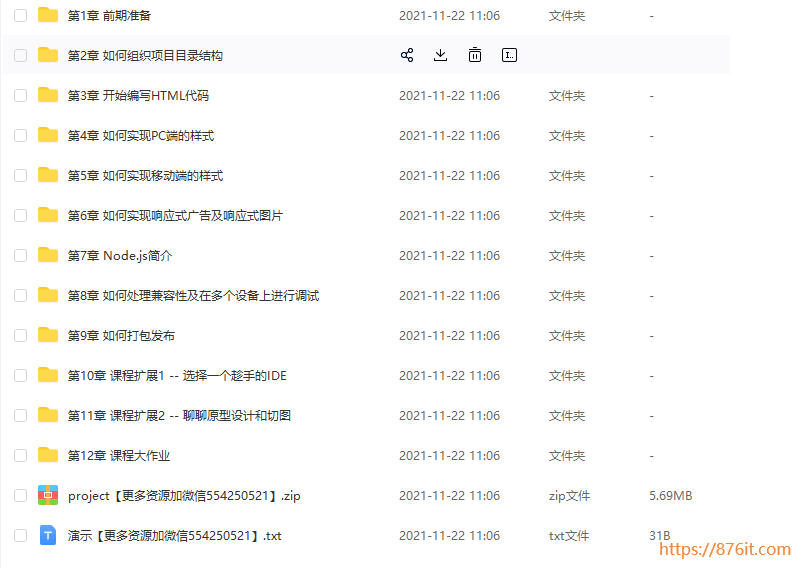The height and width of the screenshot is (568, 807).
Task: Open folder name 第1章 前期准备
Action: tap(109, 16)
